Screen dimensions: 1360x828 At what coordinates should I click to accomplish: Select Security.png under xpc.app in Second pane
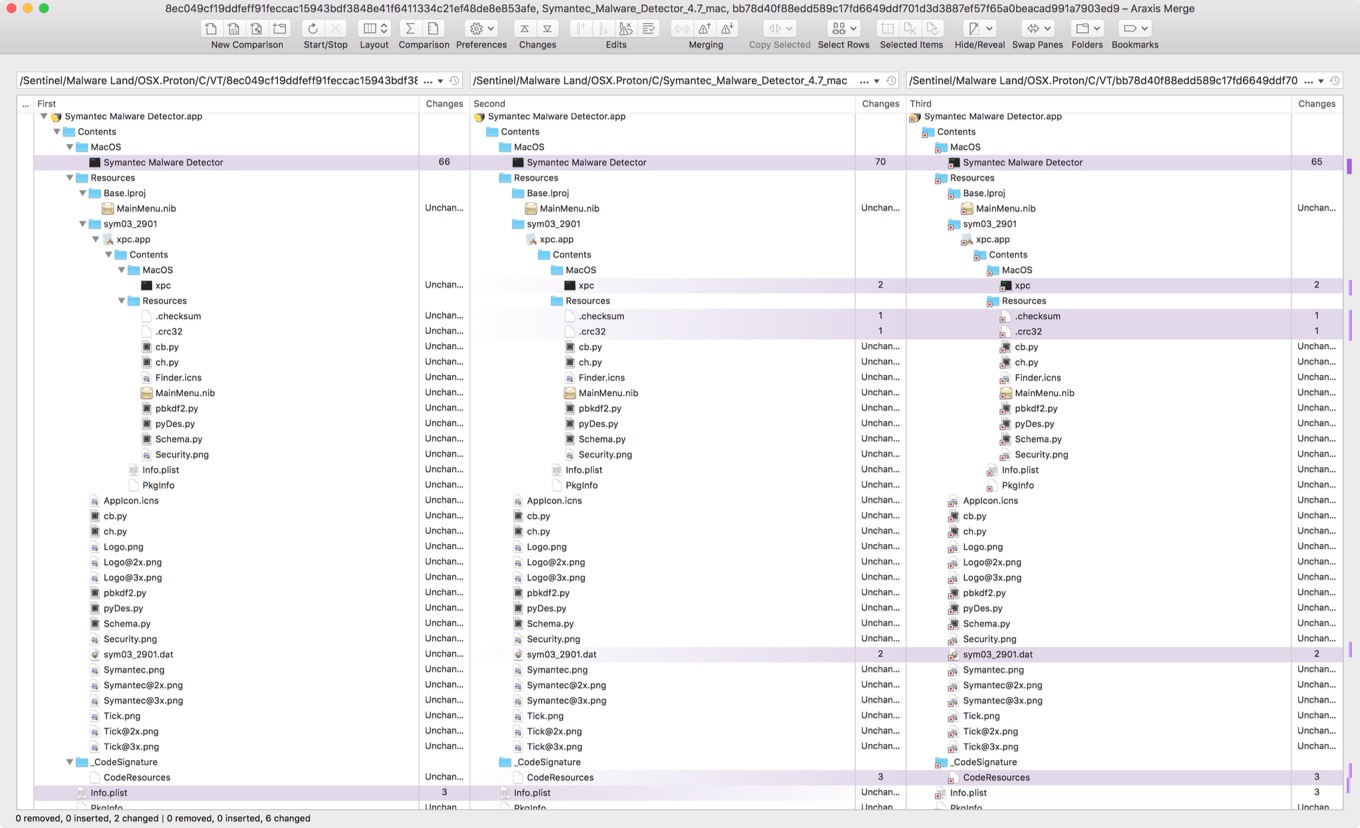click(662, 454)
